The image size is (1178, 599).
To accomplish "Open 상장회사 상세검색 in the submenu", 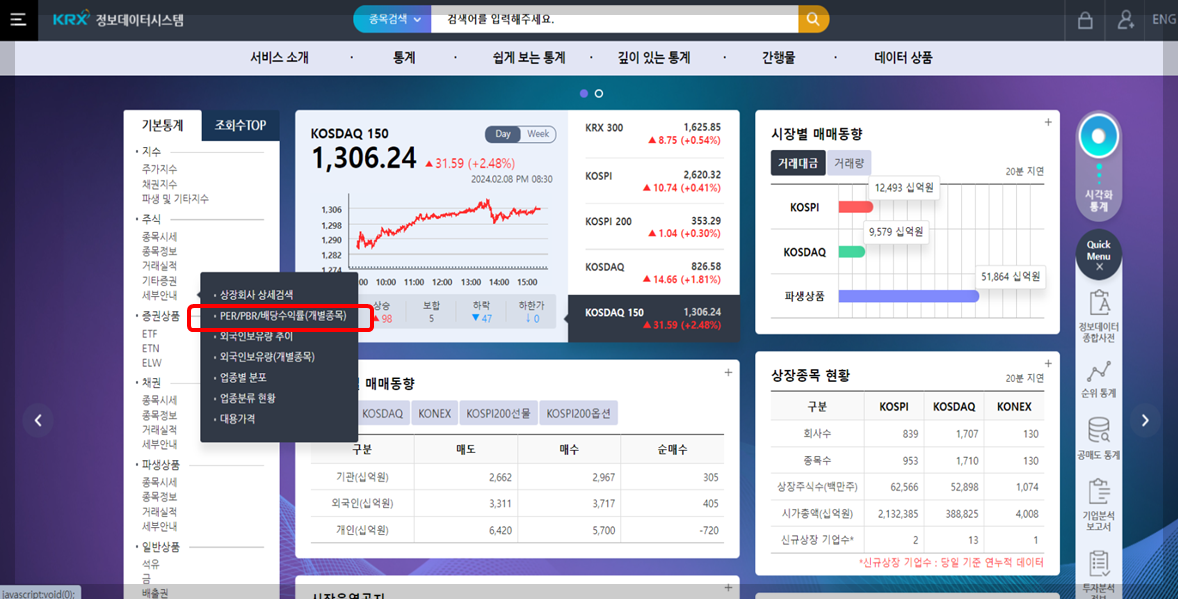I will (x=256, y=295).
